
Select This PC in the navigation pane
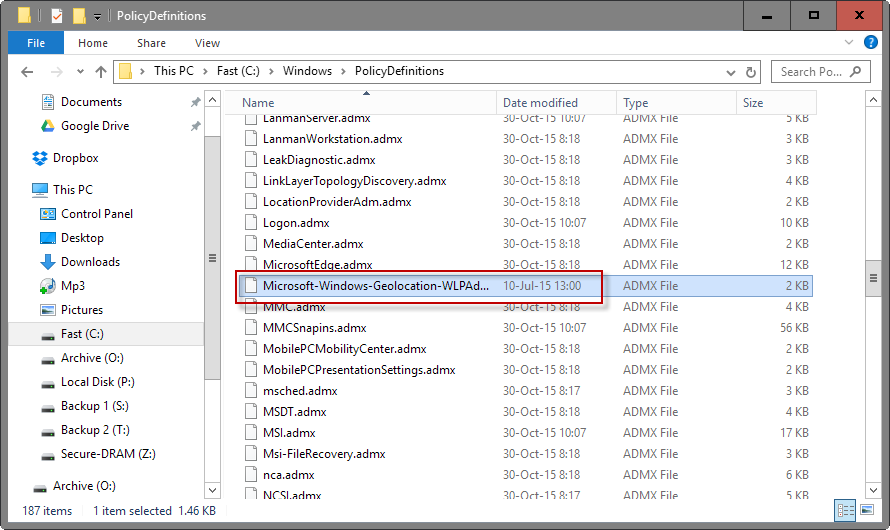[x=73, y=190]
